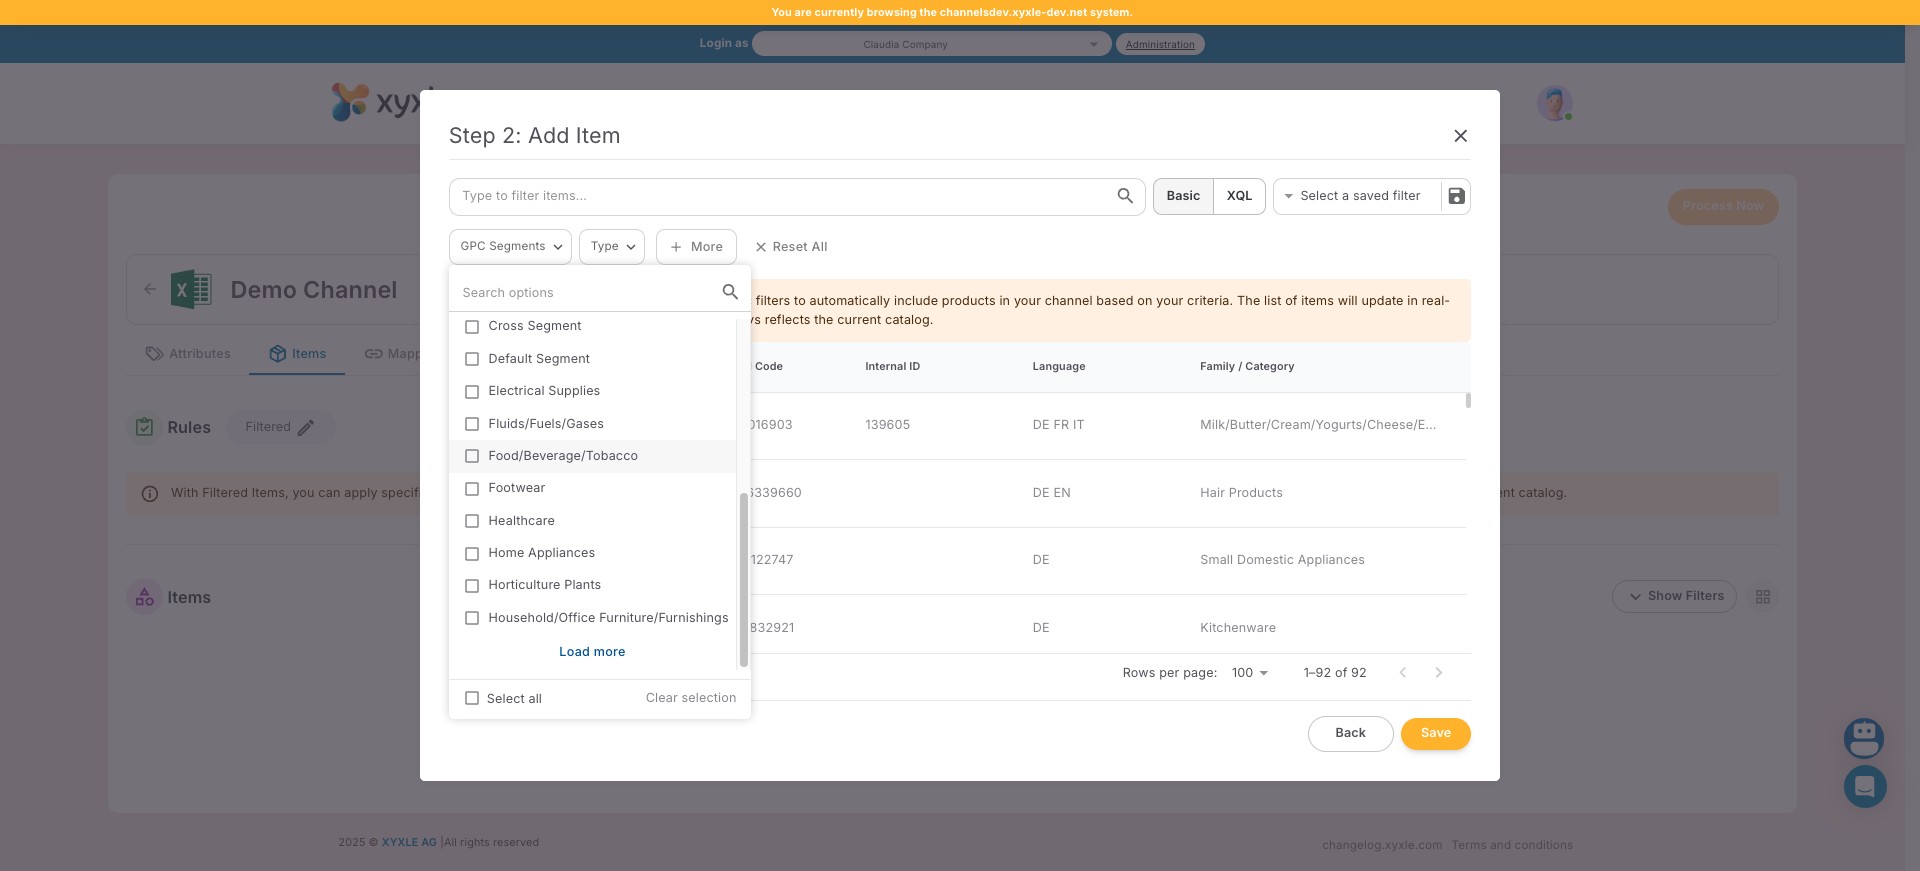
Task: Check the Food/Beverage/Tobacco segment option
Action: click(472, 456)
